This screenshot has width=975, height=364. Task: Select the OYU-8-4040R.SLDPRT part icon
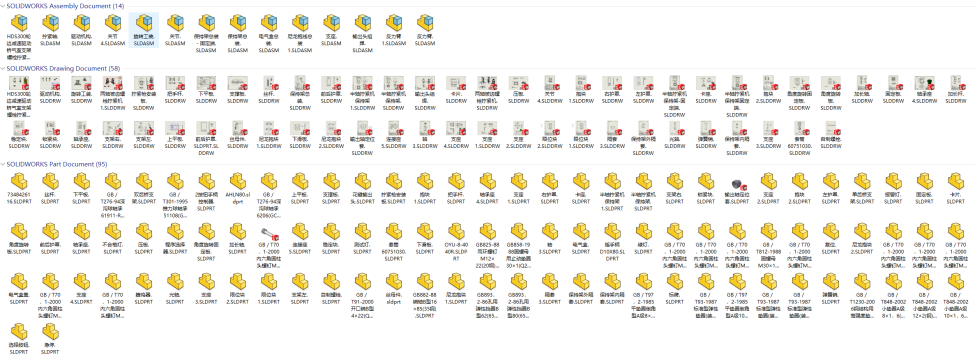tap(456, 232)
